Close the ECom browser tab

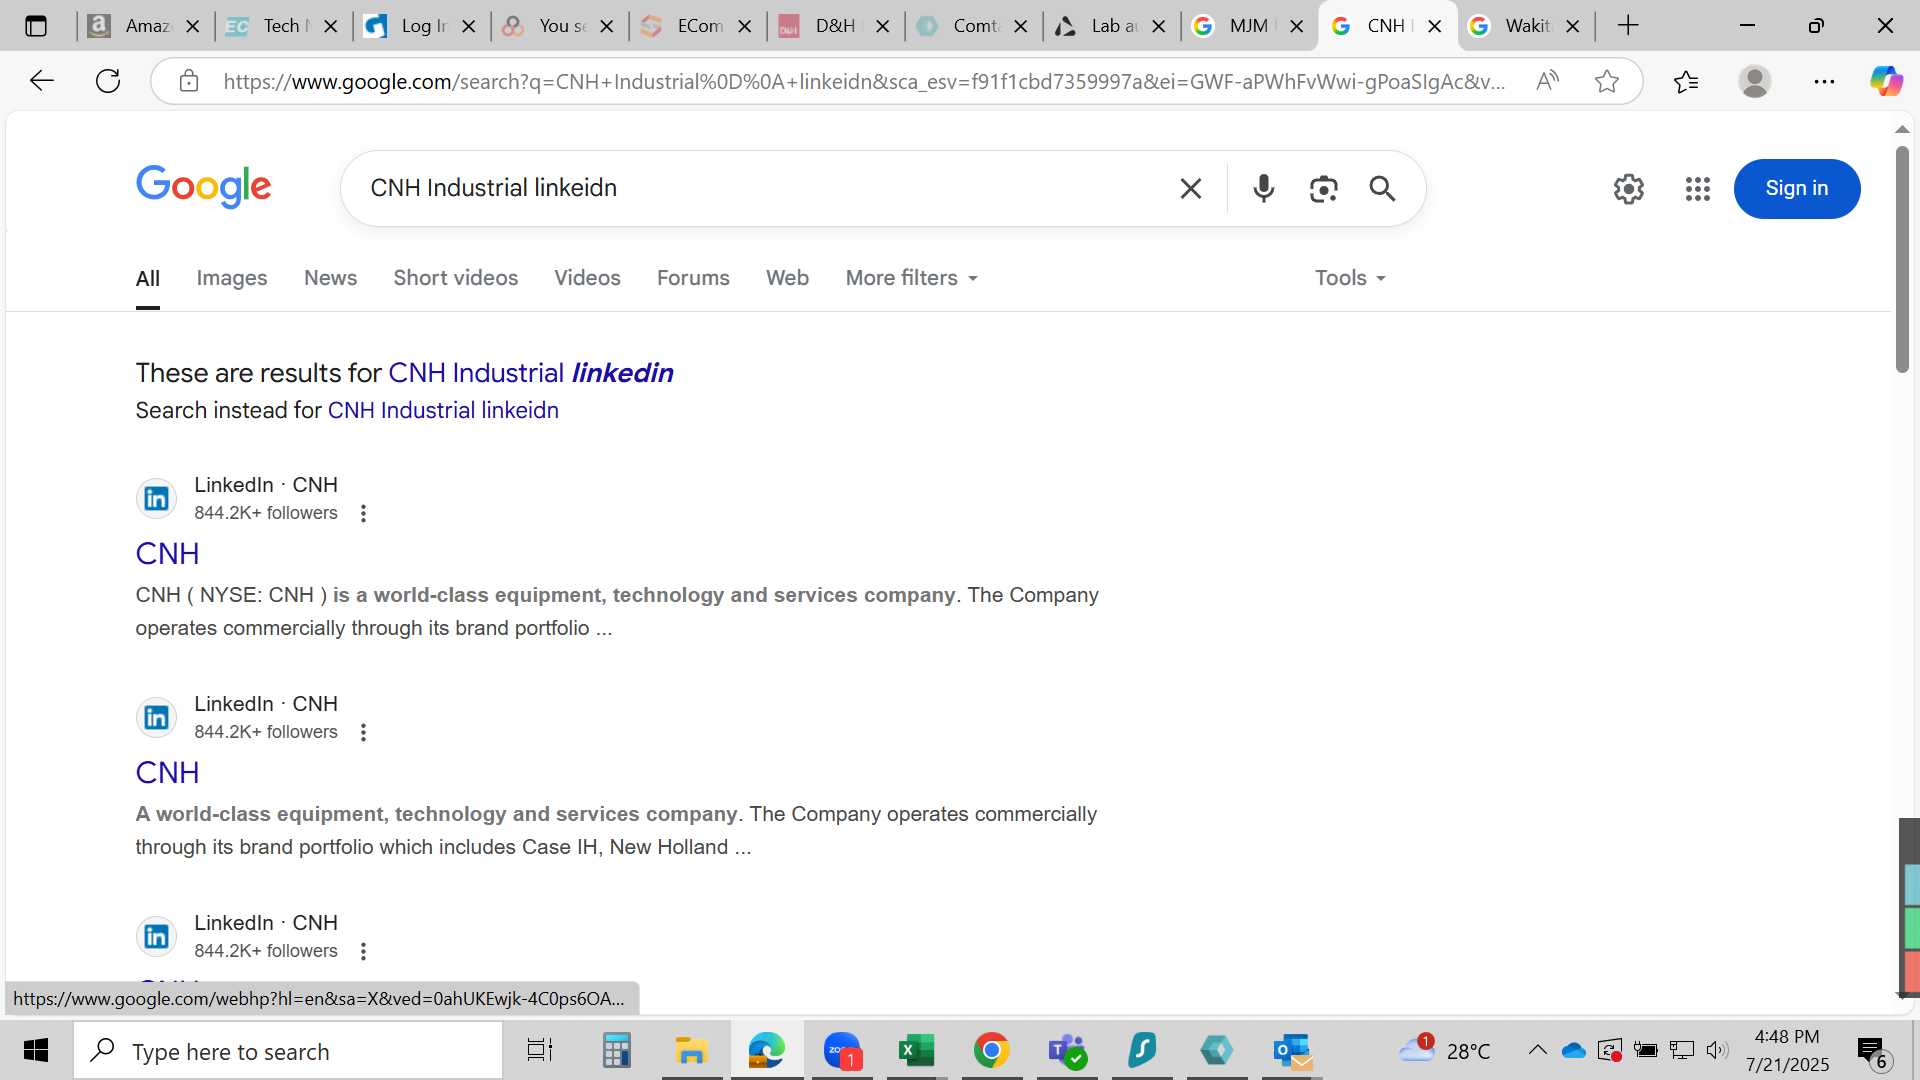coord(744,27)
